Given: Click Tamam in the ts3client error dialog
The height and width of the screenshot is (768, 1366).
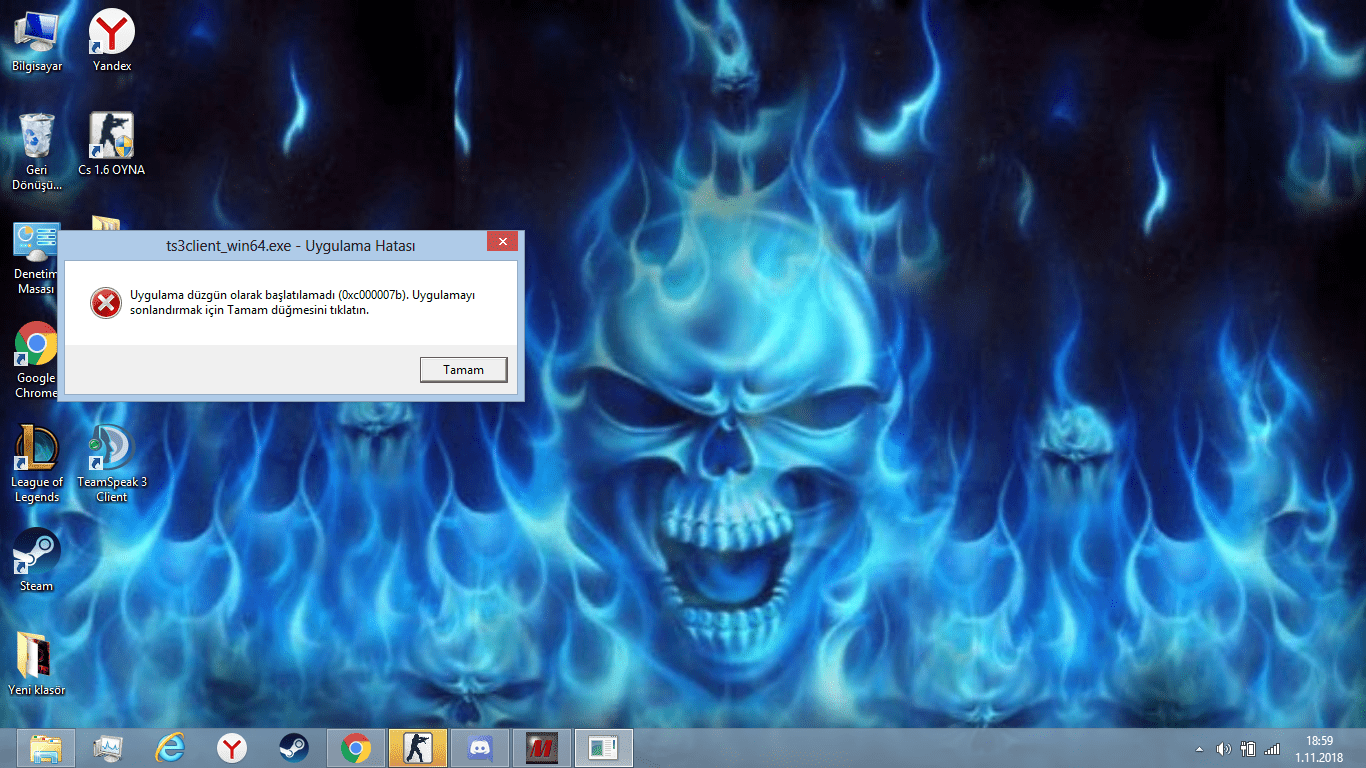Looking at the screenshot, I should (x=464, y=370).
